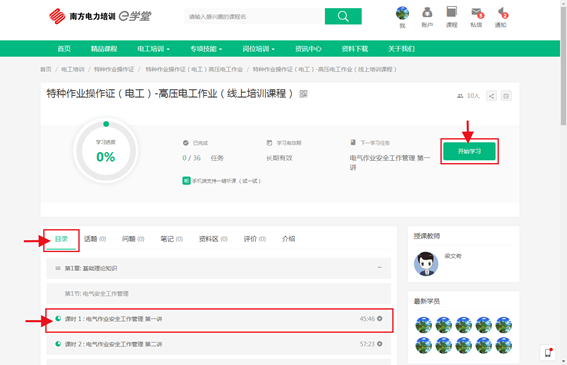Expand the 岗位培训 dropdown menu
Screen dimensions: 567x365
[258, 49]
